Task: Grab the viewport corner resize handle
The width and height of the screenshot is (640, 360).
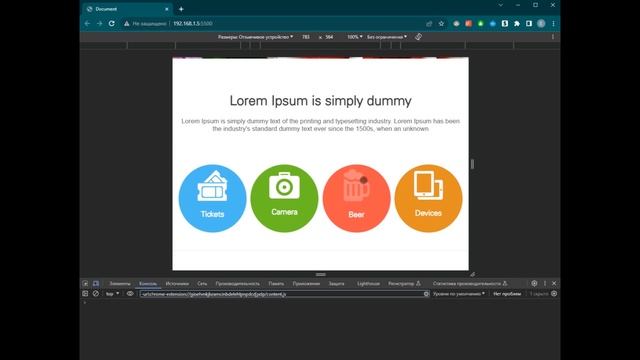Action: (472, 274)
